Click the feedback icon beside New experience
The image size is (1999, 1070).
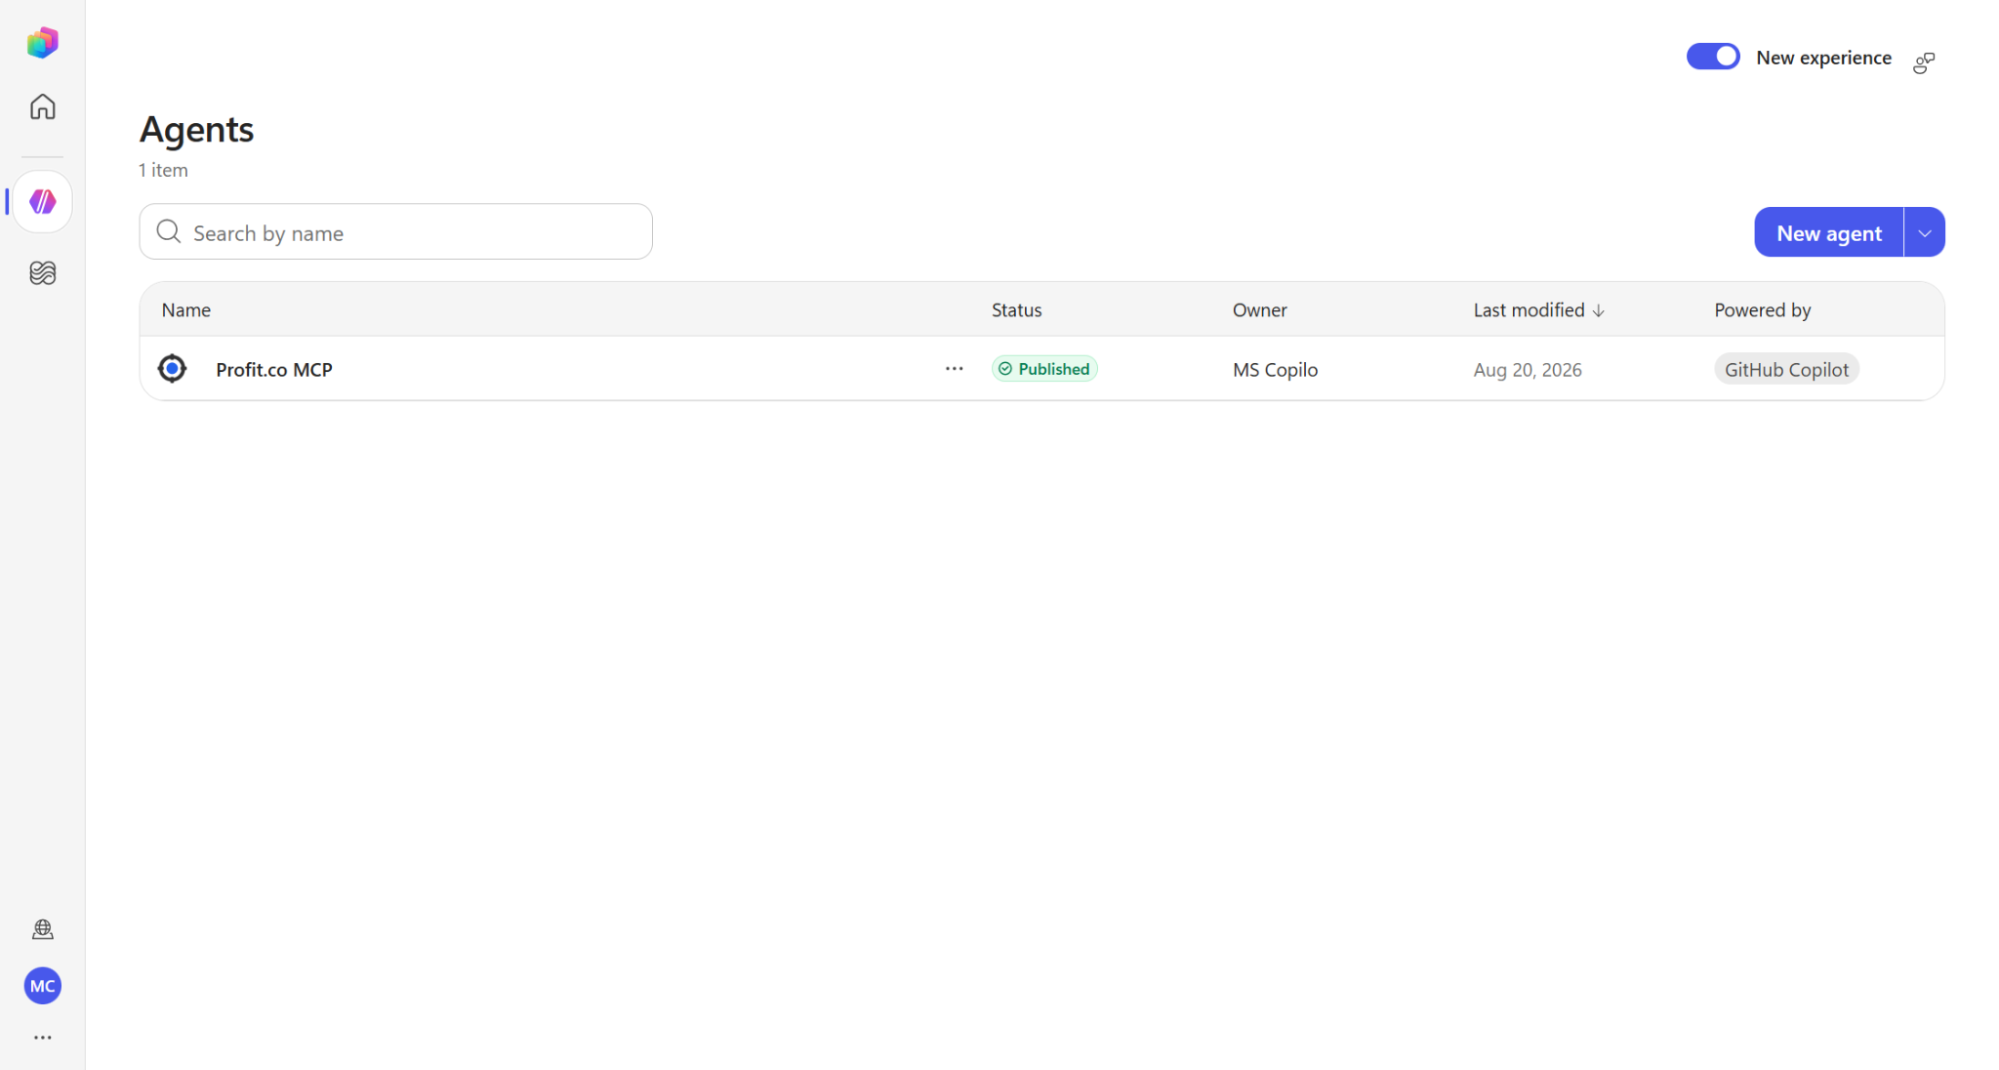click(1924, 62)
